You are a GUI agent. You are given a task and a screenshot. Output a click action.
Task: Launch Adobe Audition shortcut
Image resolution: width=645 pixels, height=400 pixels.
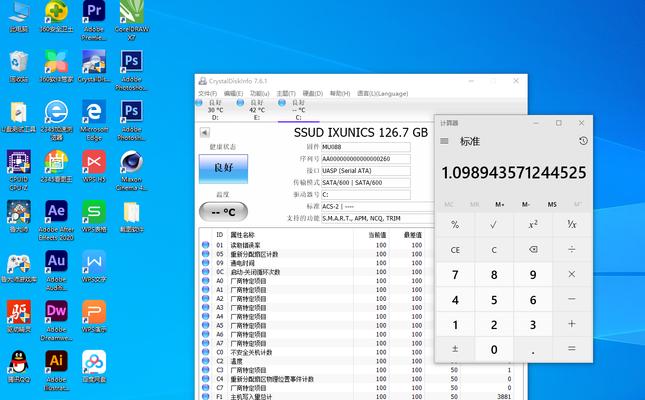tap(56, 271)
